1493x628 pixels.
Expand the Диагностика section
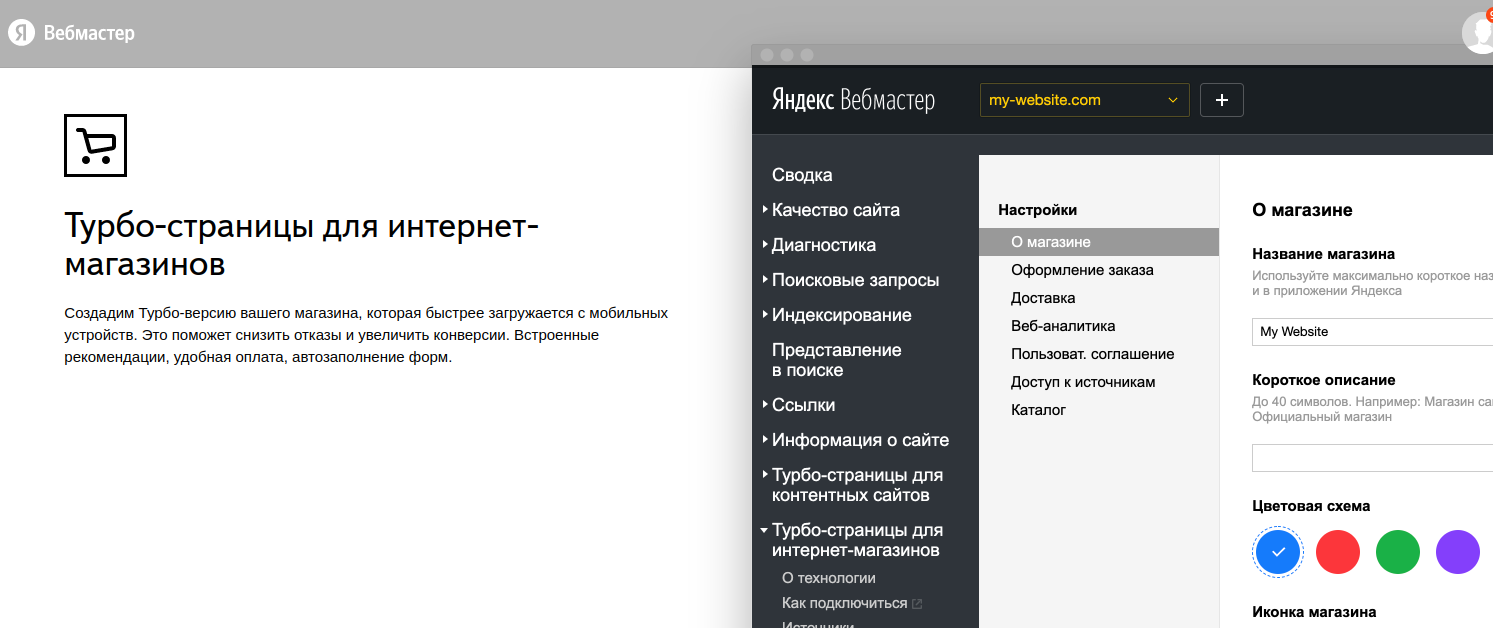[x=818, y=245]
